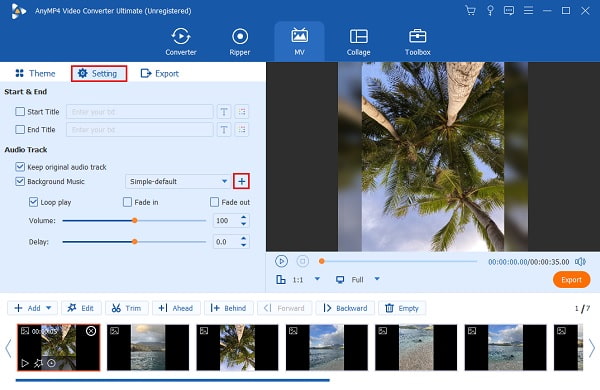Play the preview video
600x390 pixels.
(281, 261)
